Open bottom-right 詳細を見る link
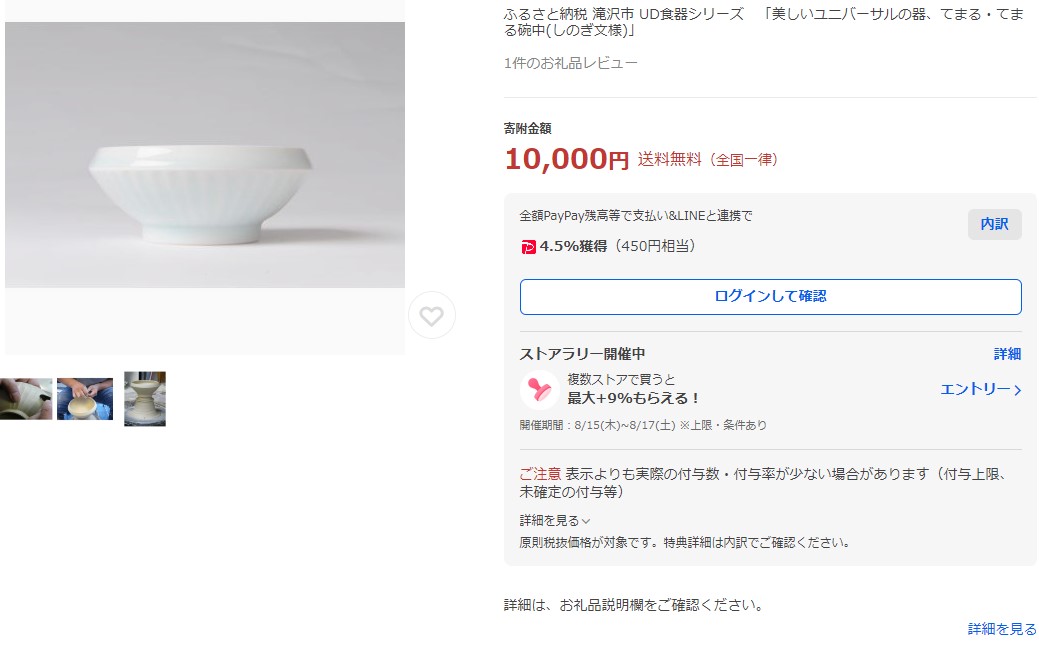 tap(1002, 629)
